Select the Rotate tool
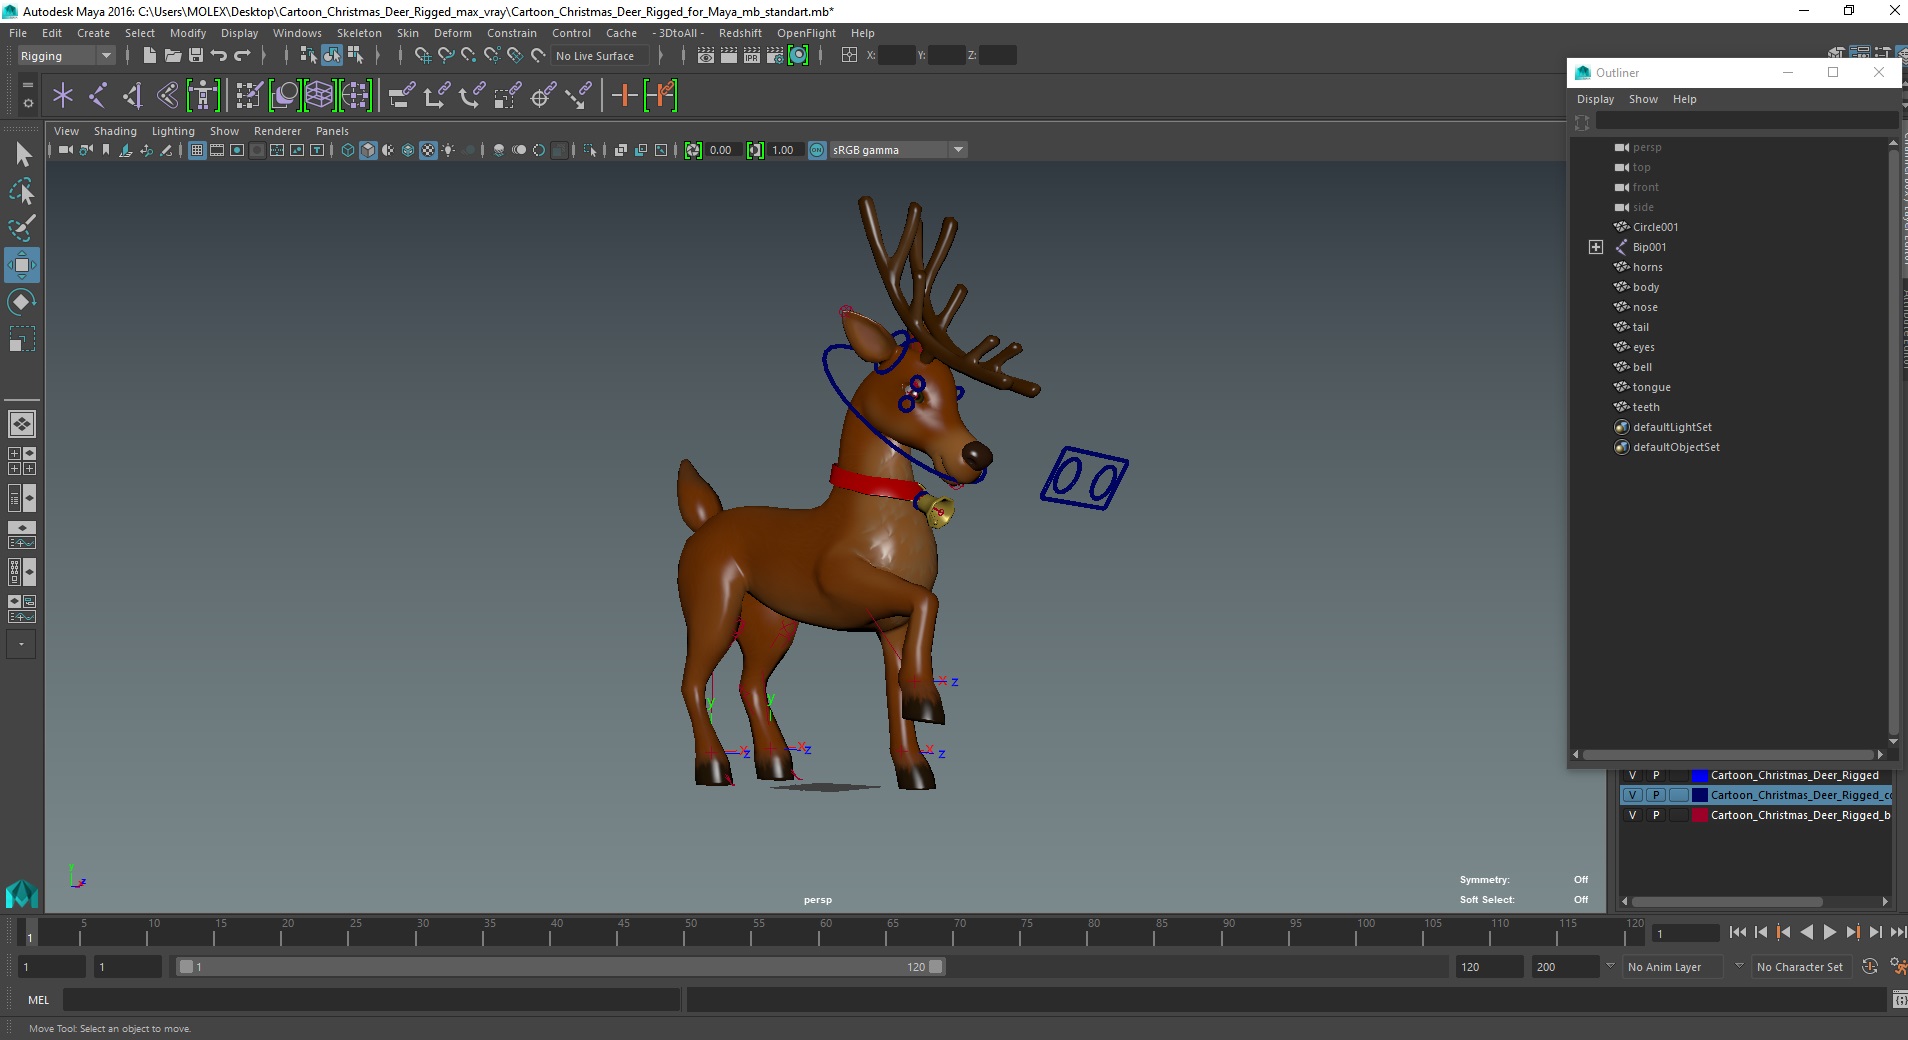The image size is (1908, 1040). click(x=22, y=302)
